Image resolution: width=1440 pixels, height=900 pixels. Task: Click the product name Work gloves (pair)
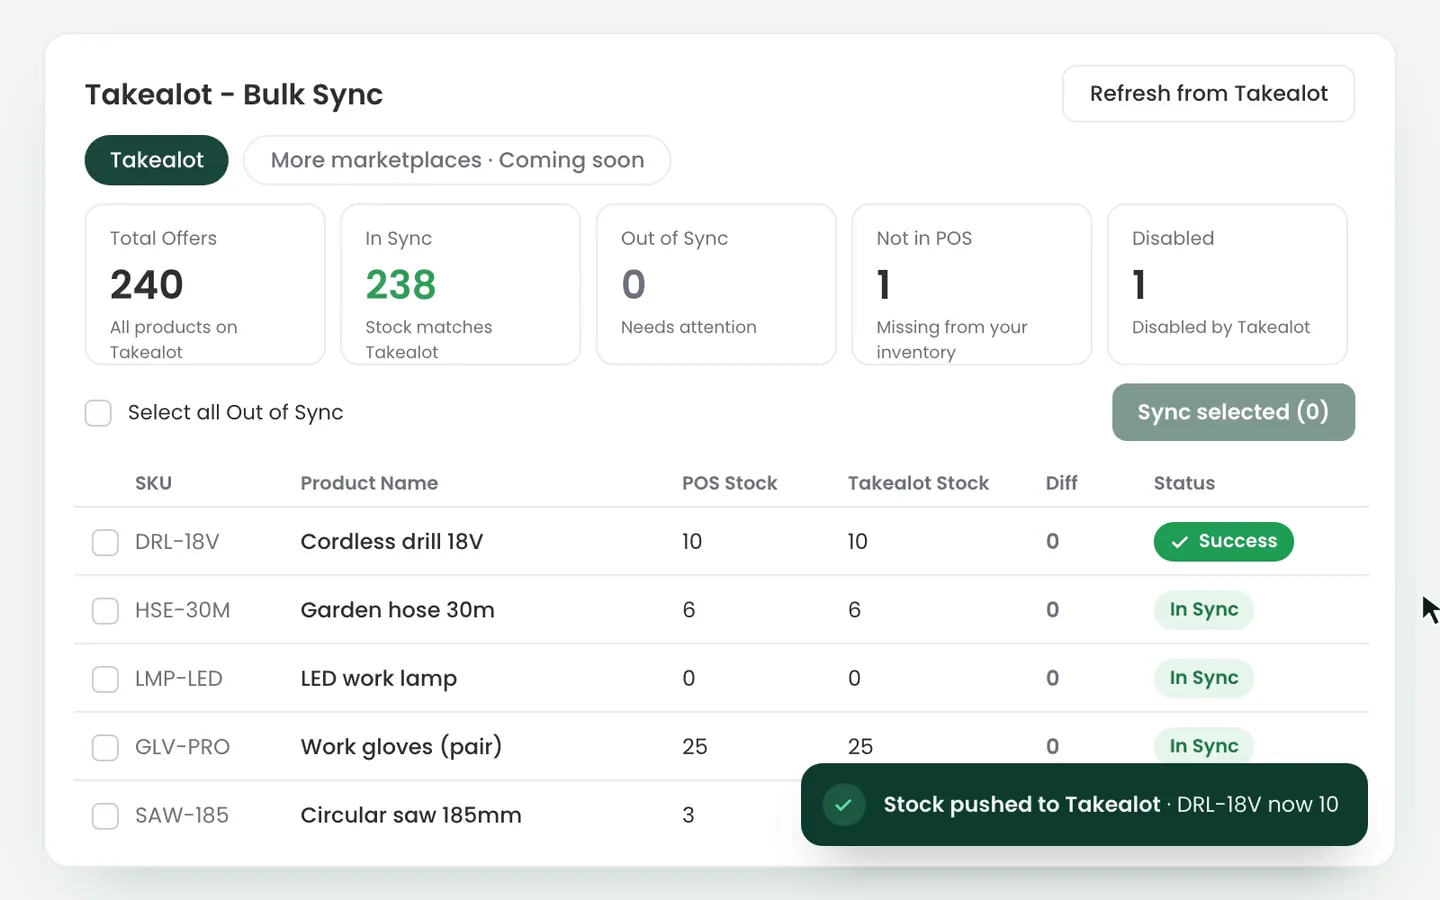coord(401,747)
